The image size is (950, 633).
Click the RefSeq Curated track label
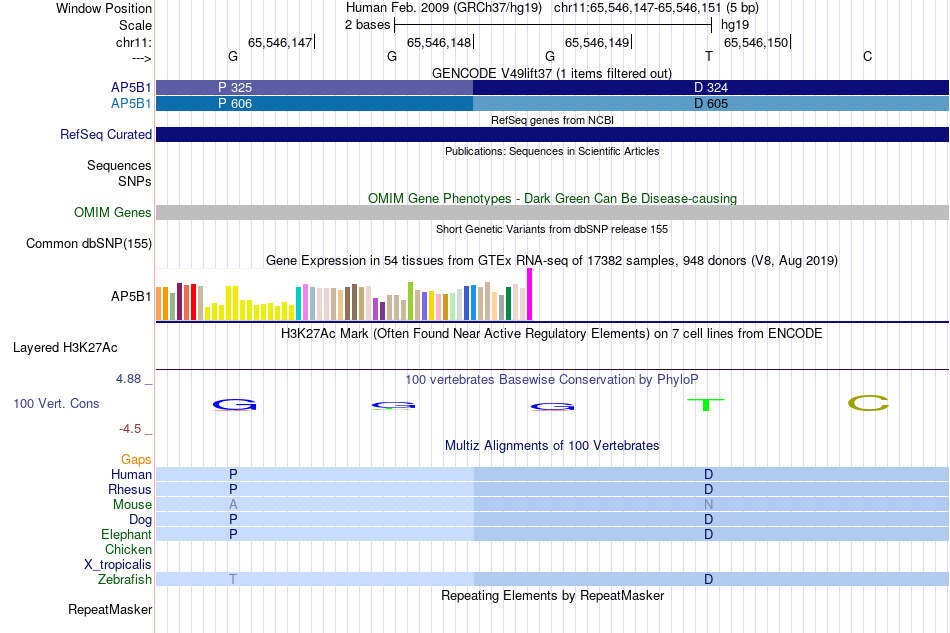105,134
